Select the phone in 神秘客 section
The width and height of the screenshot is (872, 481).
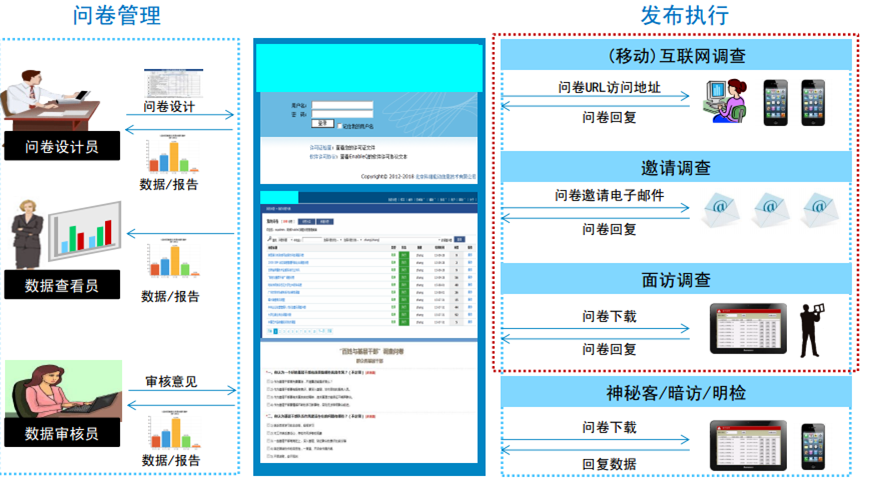tap(812, 447)
